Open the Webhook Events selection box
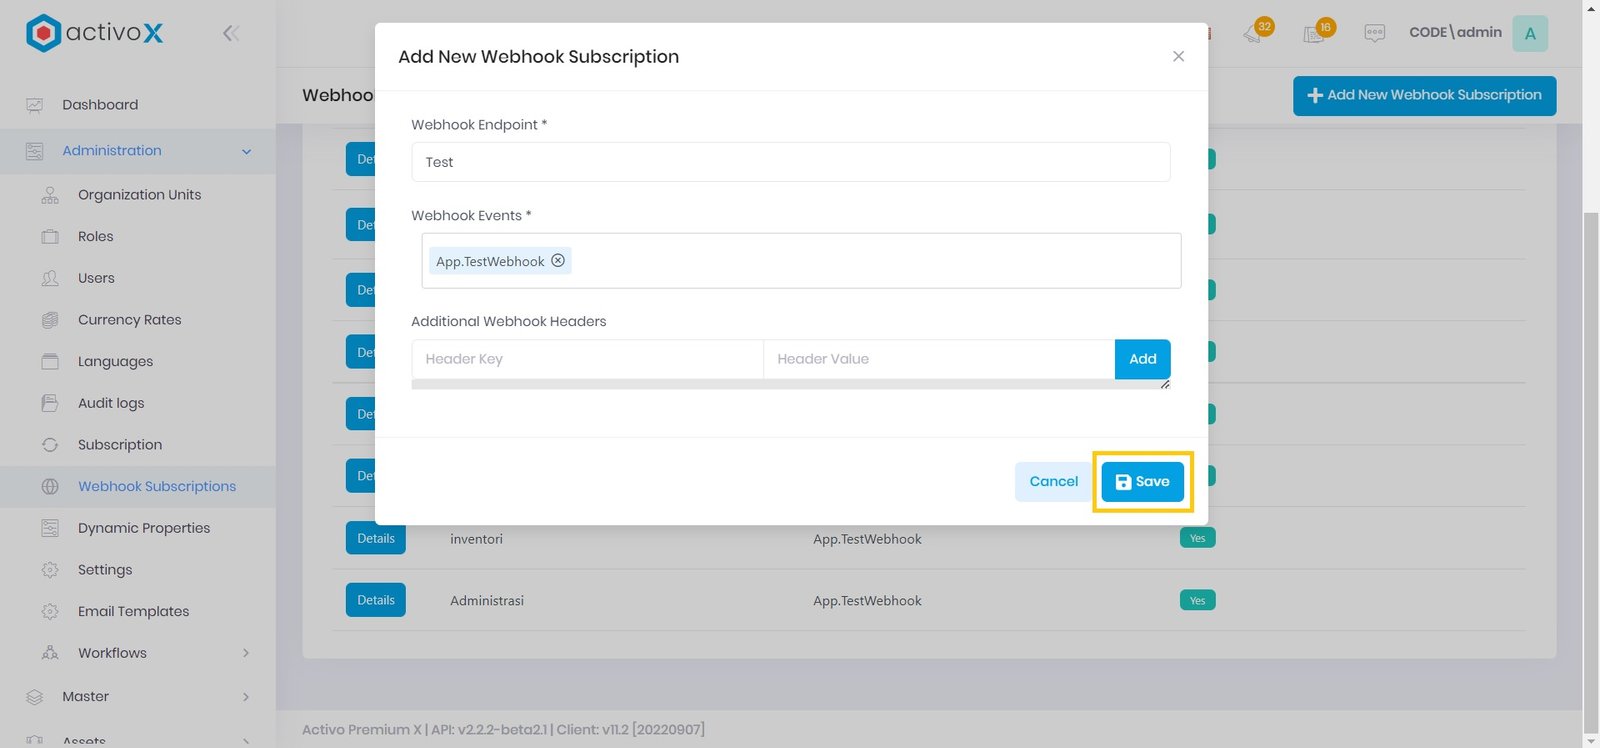The height and width of the screenshot is (748, 1600). [801, 261]
